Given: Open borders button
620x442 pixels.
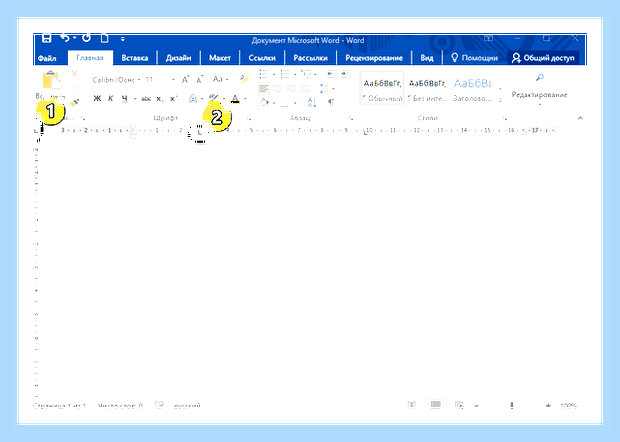Looking at the screenshot, I should pos(285,103).
